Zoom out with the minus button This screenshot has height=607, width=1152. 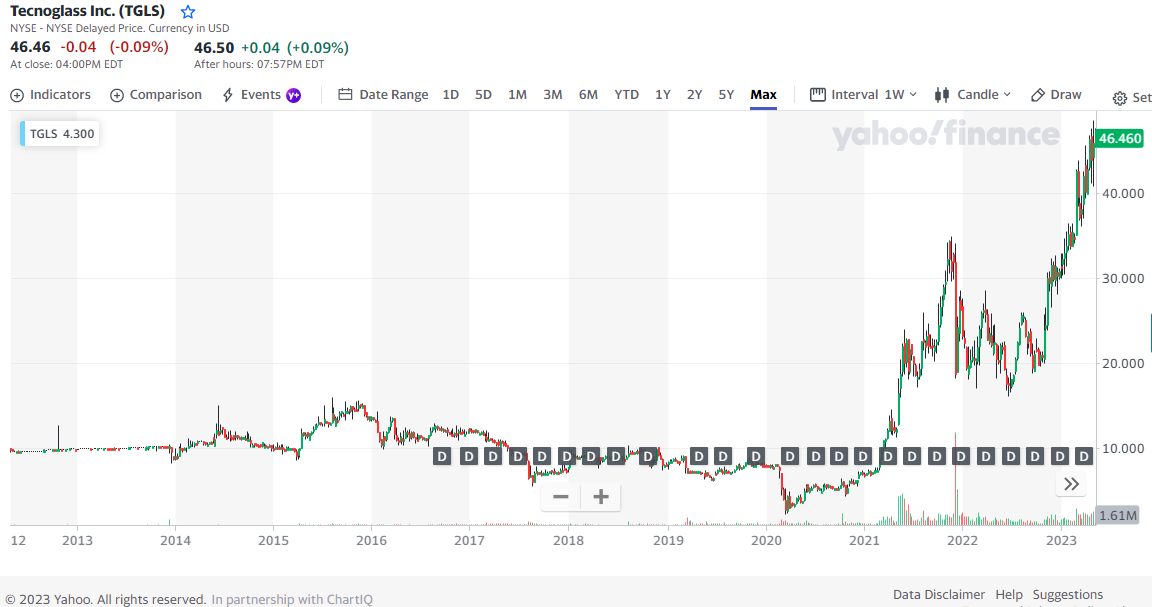(x=561, y=498)
